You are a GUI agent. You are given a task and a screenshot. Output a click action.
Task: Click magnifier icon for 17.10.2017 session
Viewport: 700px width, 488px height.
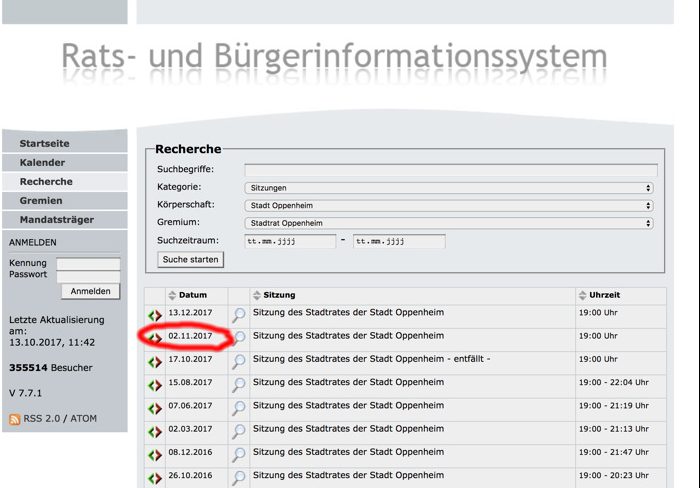click(x=238, y=361)
